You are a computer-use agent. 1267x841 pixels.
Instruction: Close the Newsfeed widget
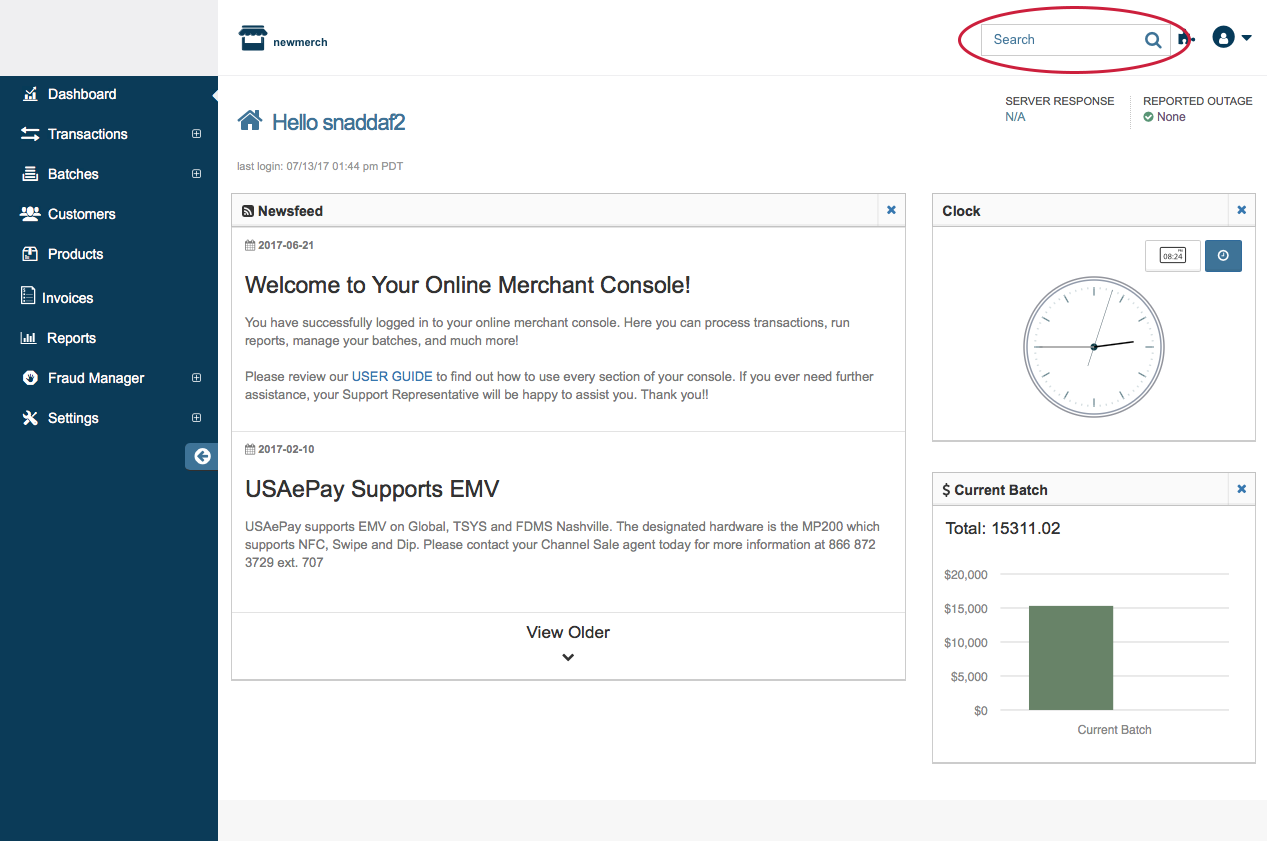tap(891, 210)
